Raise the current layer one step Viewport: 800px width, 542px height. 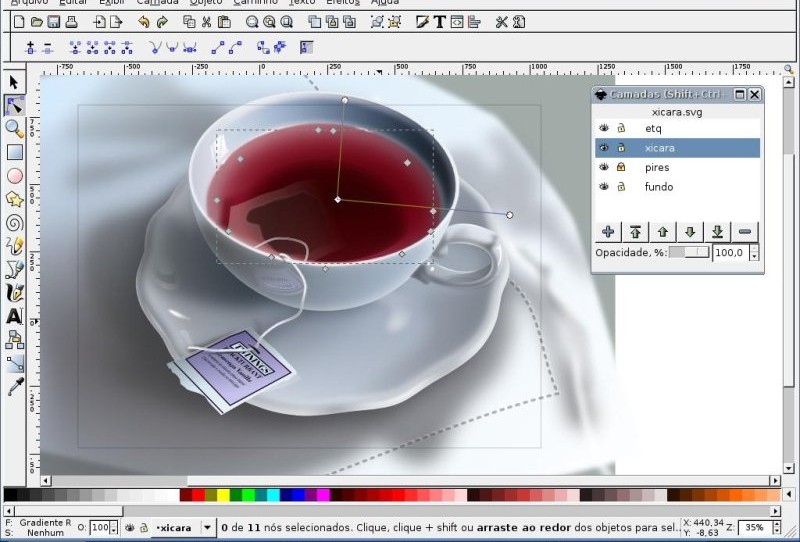click(663, 232)
